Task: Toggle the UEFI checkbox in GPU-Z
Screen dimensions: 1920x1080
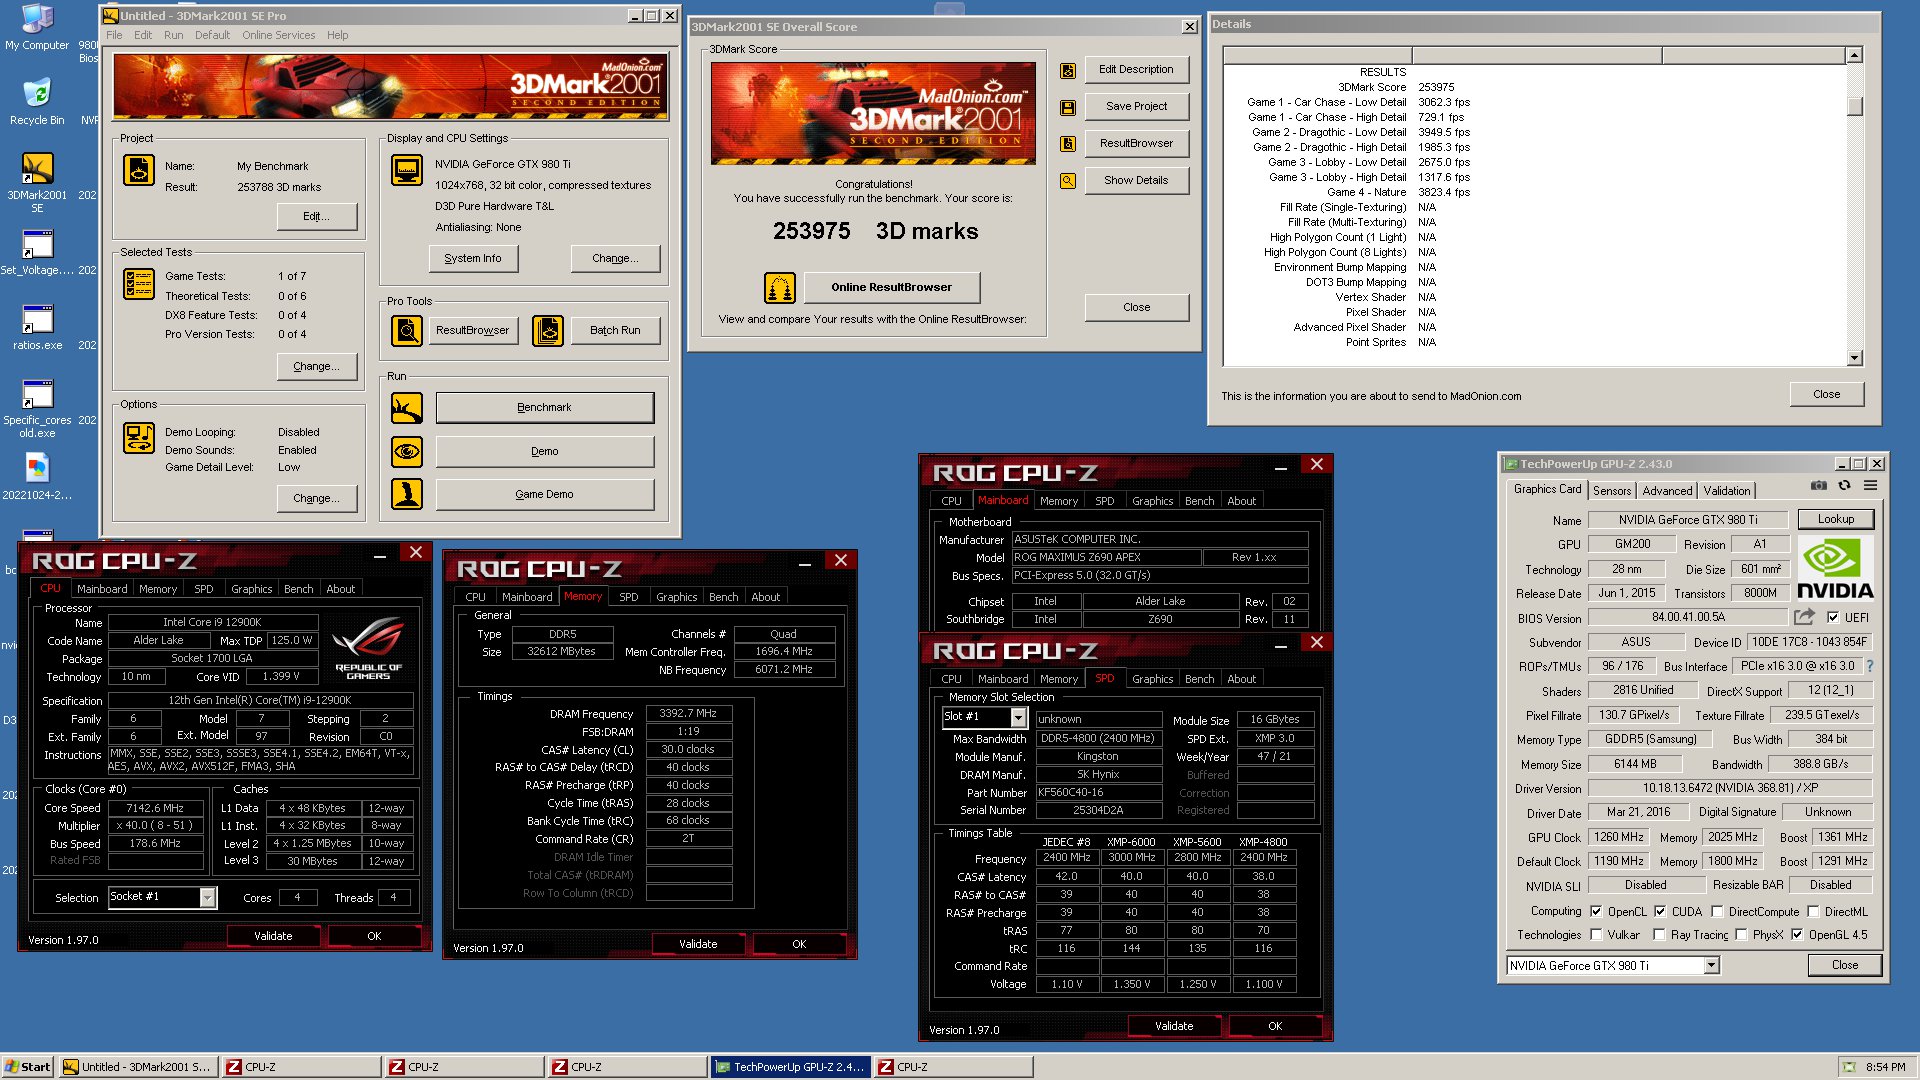Action: point(1833,618)
